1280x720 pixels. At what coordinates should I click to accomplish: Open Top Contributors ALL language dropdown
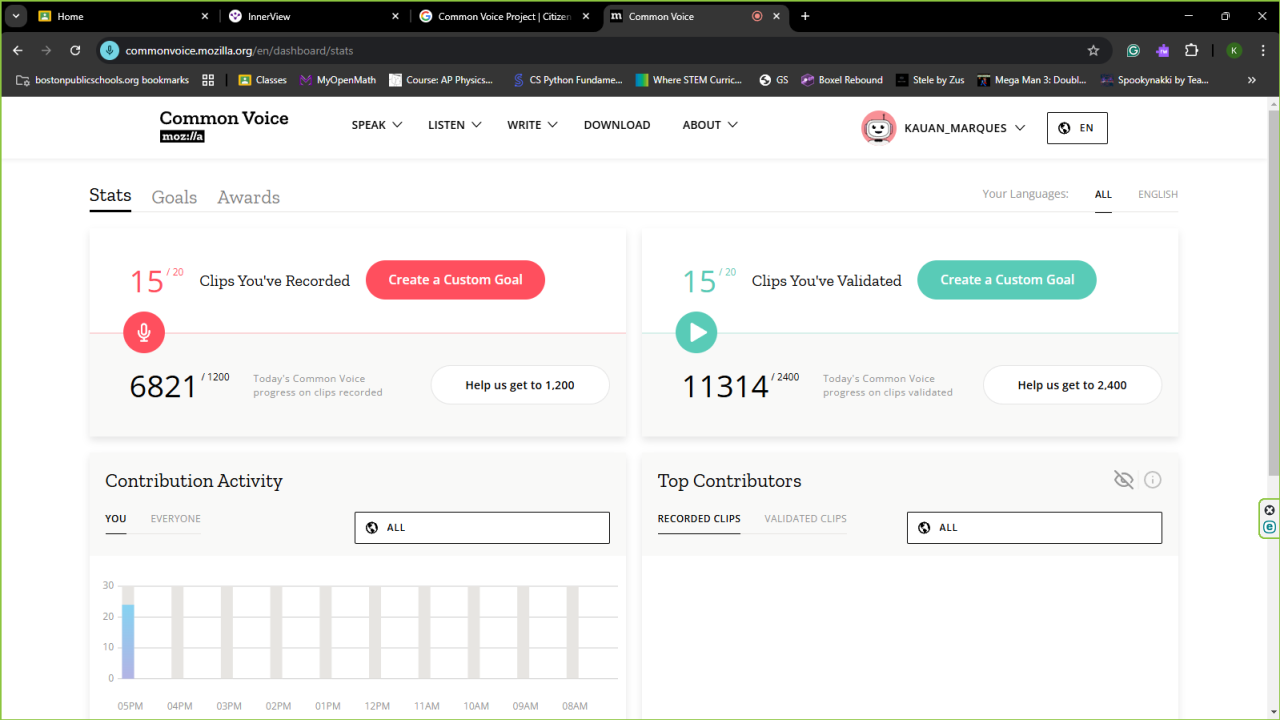pos(1034,528)
